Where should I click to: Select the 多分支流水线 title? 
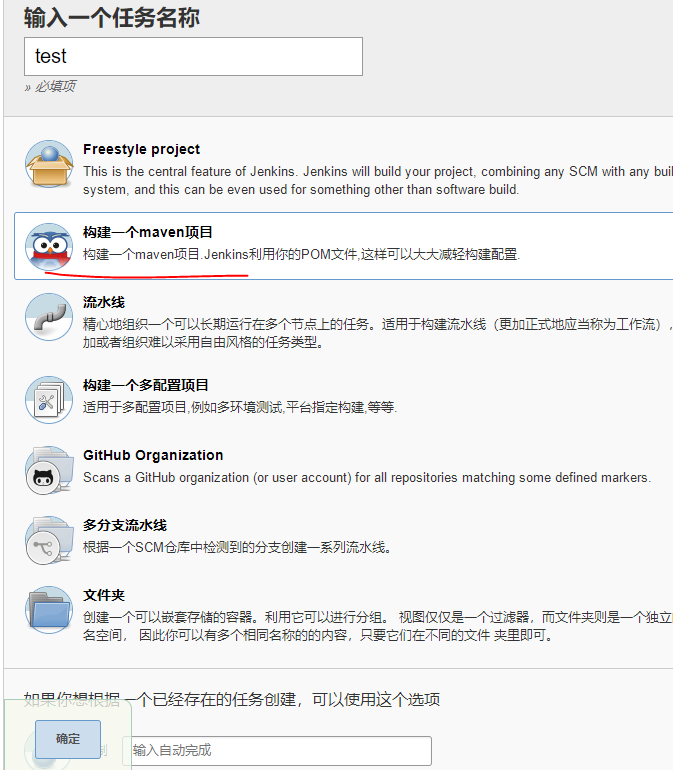(125, 525)
